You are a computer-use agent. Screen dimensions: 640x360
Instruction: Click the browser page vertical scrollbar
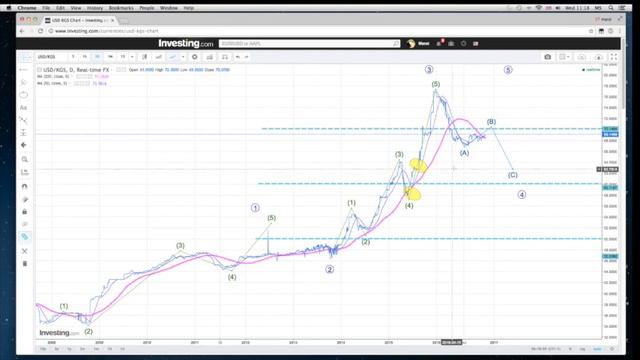point(623,73)
